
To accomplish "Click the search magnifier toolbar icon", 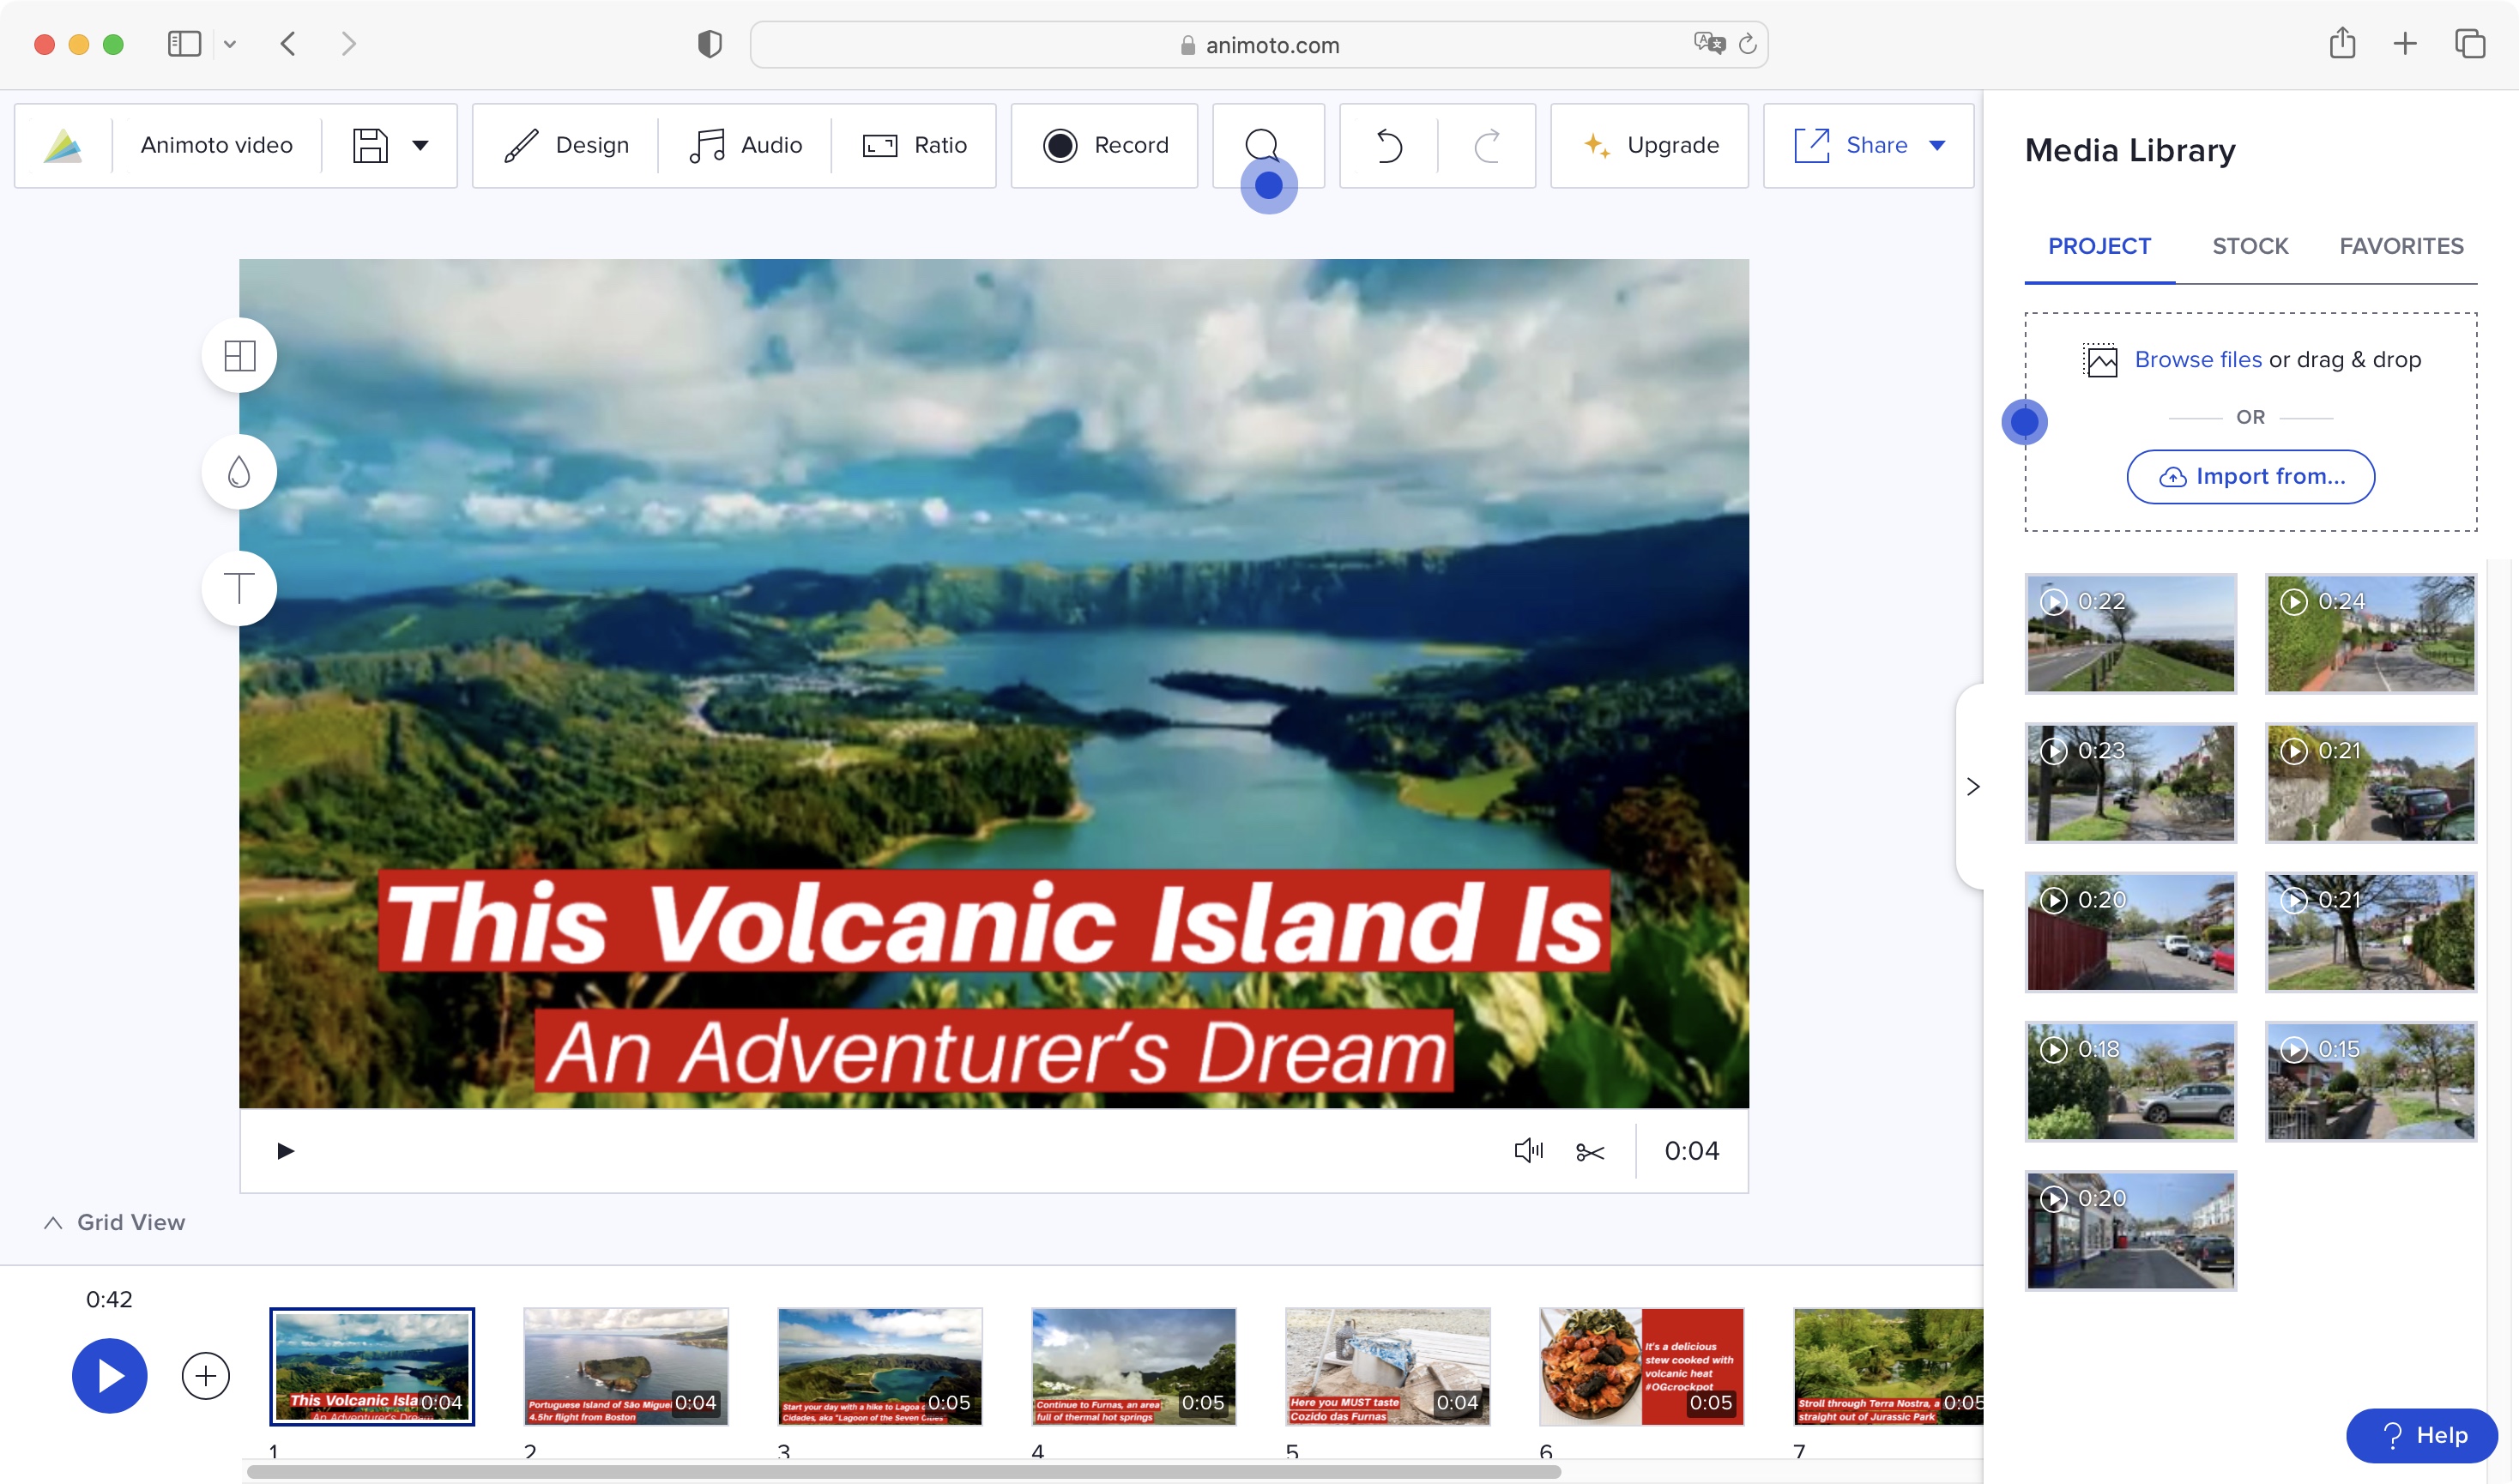I will pyautogui.click(x=1263, y=145).
